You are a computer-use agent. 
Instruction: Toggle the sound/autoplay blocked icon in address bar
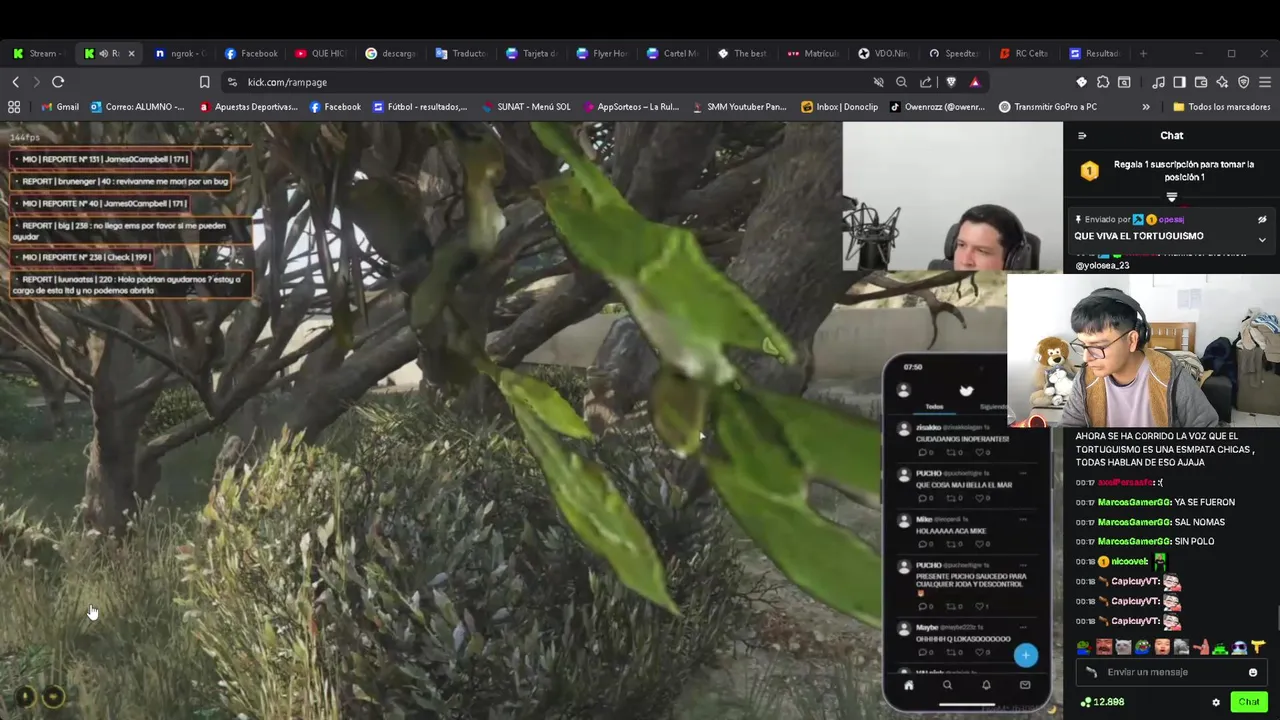point(878,82)
